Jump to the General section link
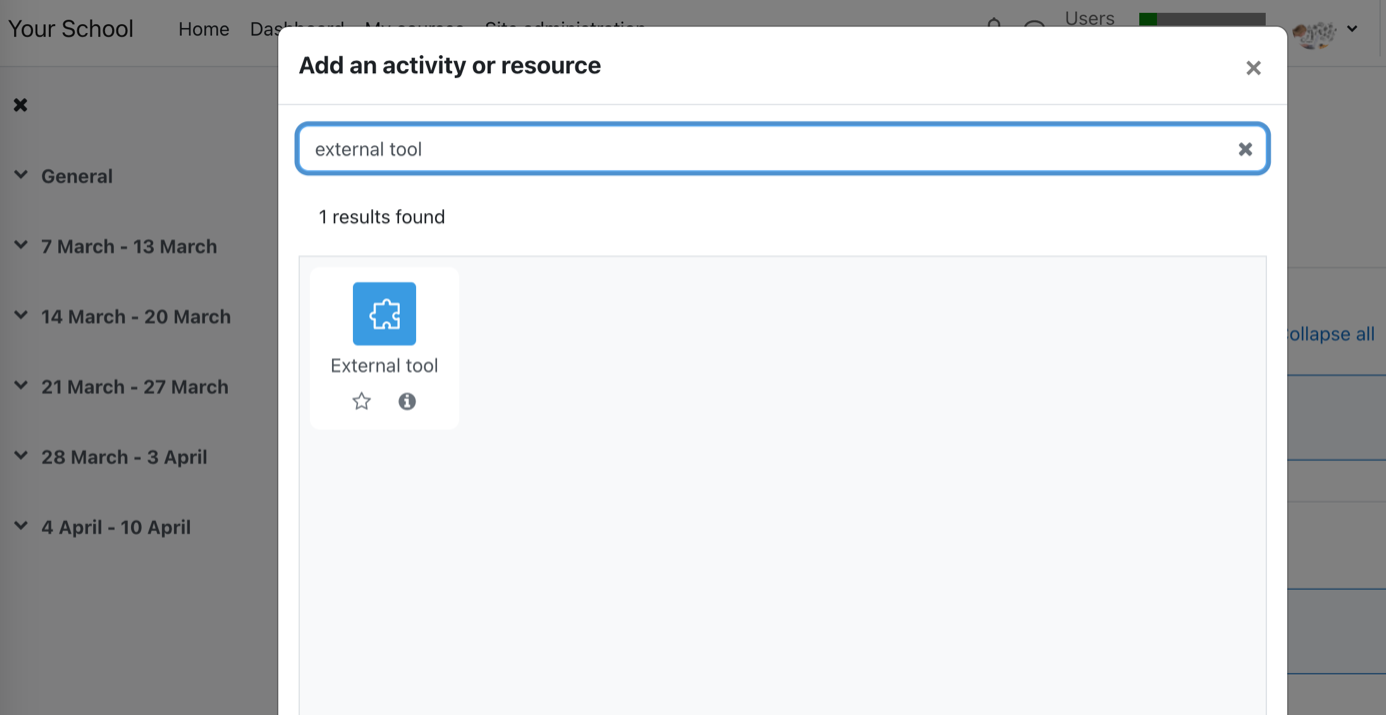This screenshot has width=1390, height=715. pos(77,176)
